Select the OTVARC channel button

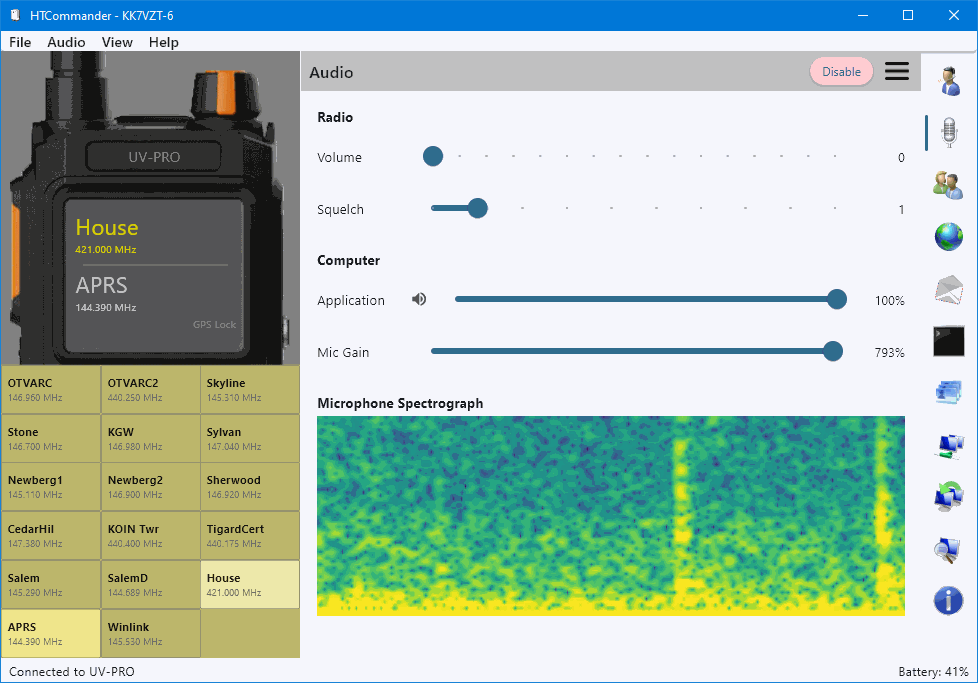51,390
